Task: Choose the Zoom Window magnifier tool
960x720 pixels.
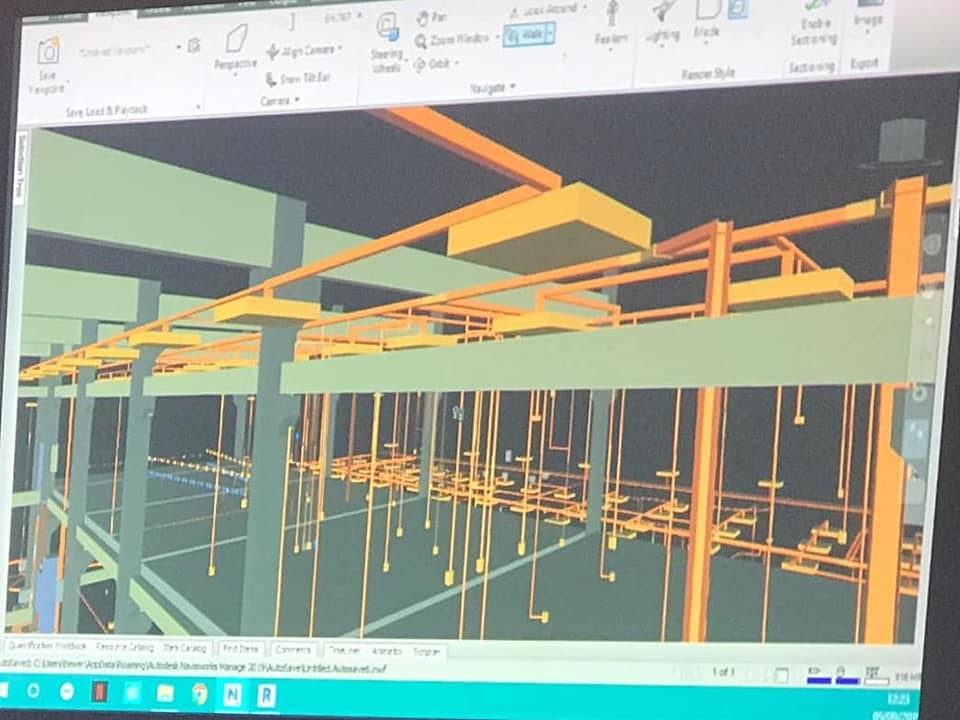Action: point(451,40)
